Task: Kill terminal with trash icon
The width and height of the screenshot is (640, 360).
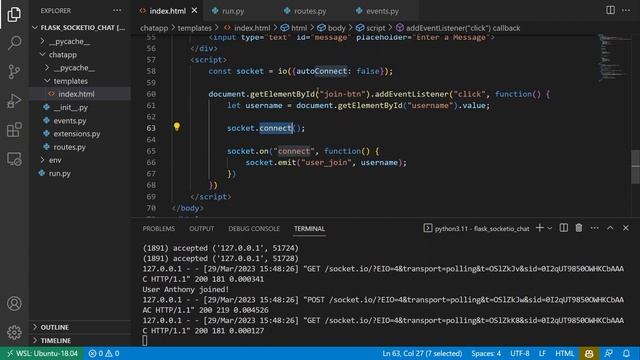Action: 579,228
